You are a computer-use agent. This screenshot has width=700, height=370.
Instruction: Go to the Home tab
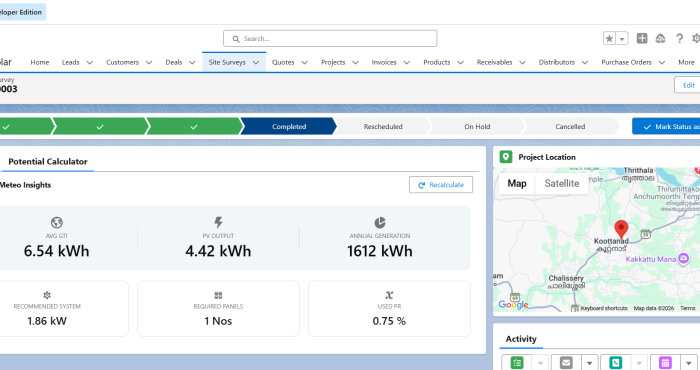tap(40, 62)
